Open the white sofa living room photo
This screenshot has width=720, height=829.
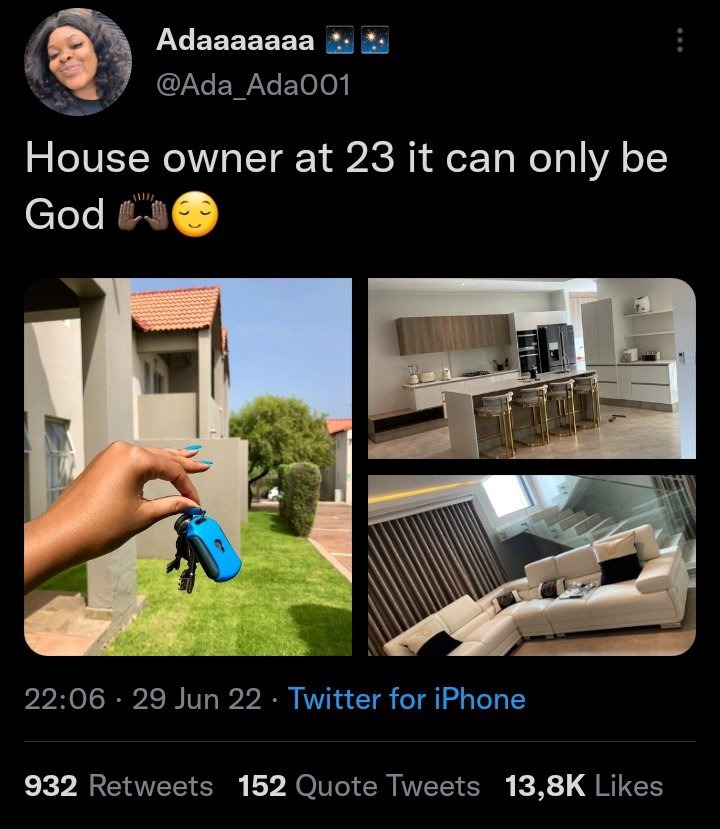click(532, 565)
